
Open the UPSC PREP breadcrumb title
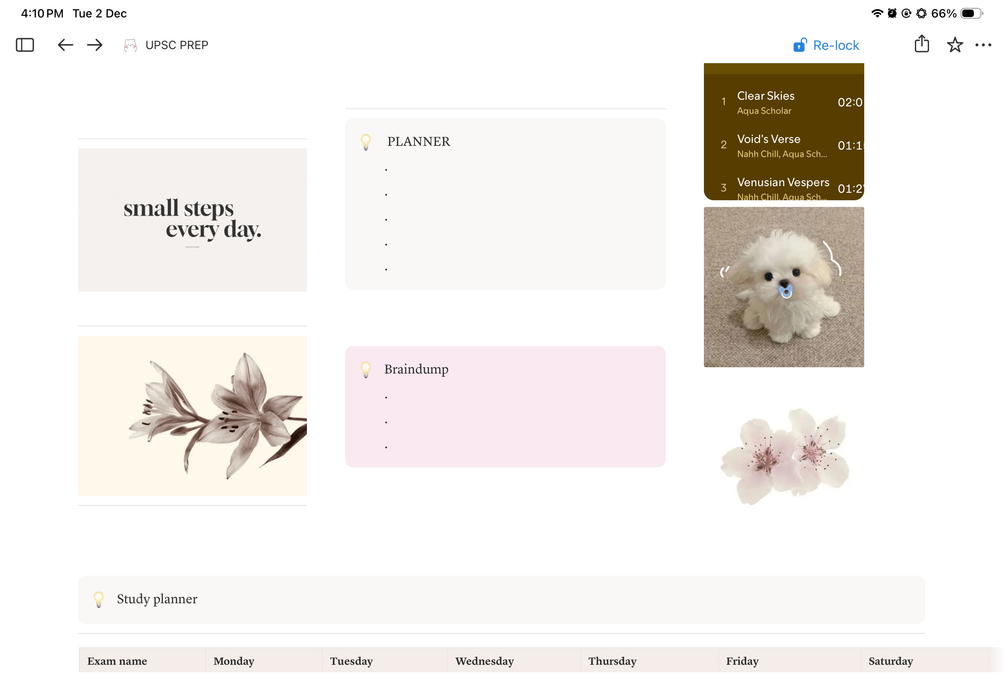[177, 45]
